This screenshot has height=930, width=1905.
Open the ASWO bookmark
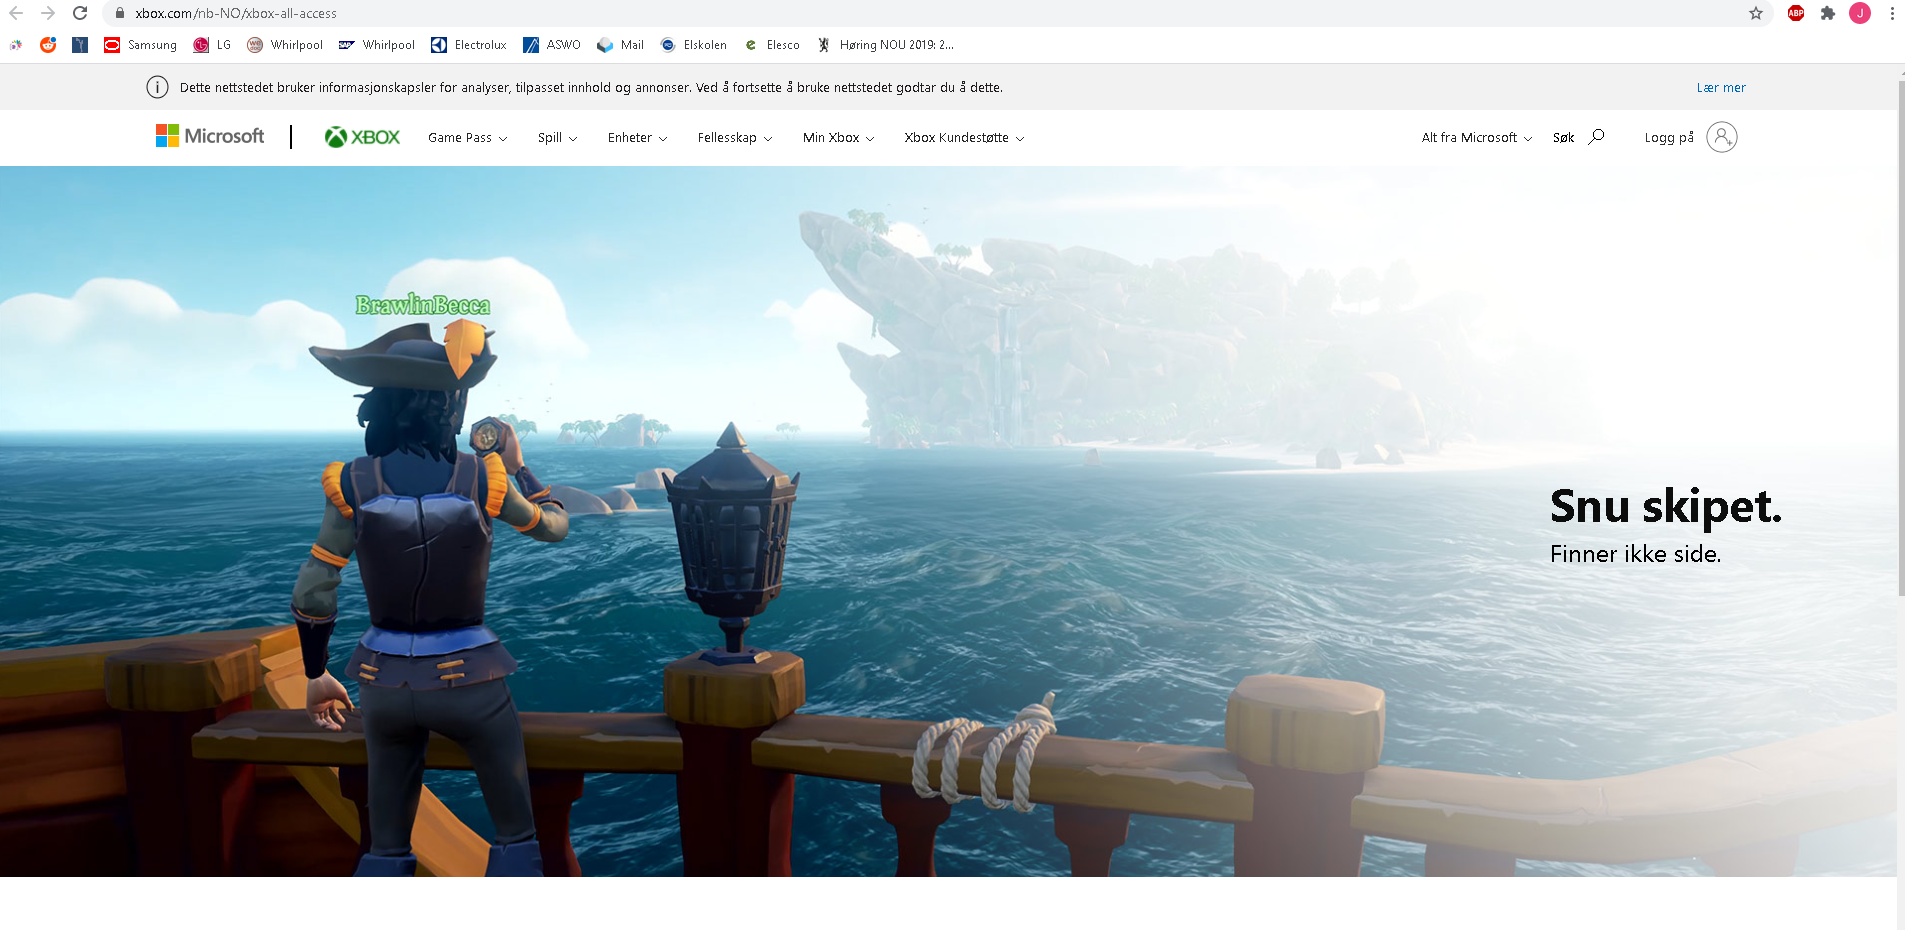tap(552, 45)
